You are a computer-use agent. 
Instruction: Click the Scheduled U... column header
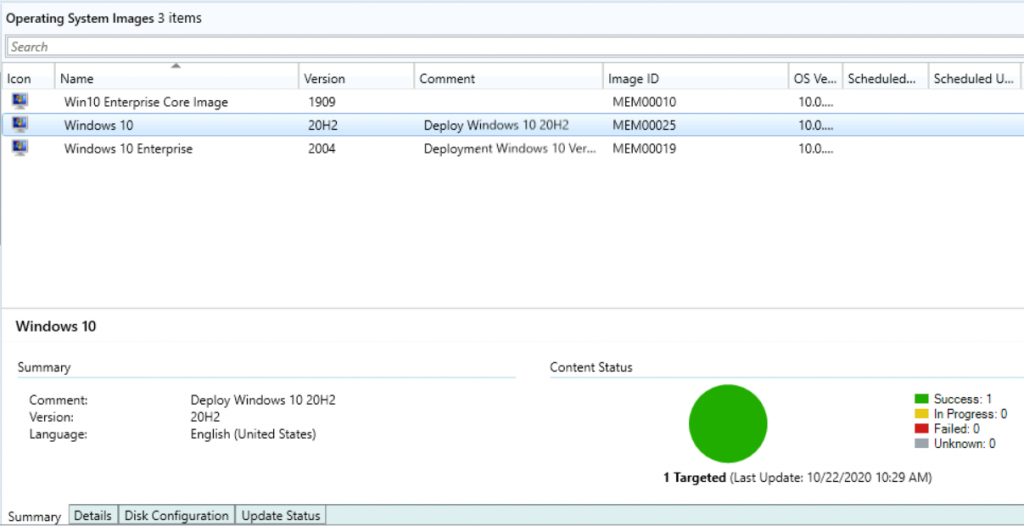click(974, 78)
